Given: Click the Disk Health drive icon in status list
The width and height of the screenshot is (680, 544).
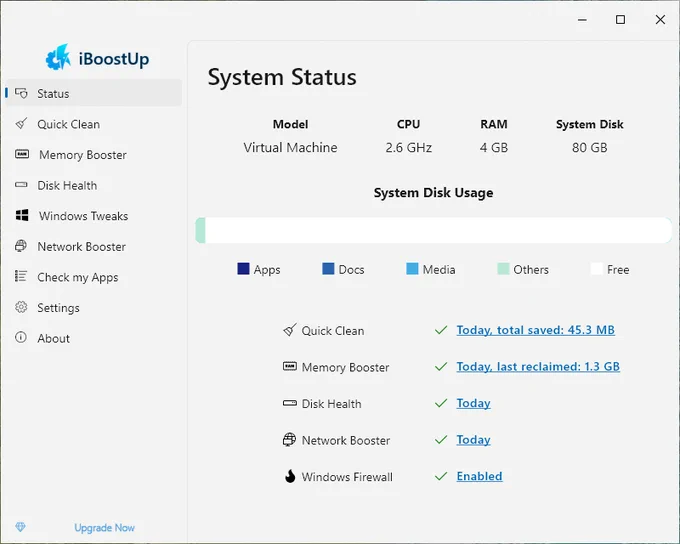Looking at the screenshot, I should tap(290, 403).
